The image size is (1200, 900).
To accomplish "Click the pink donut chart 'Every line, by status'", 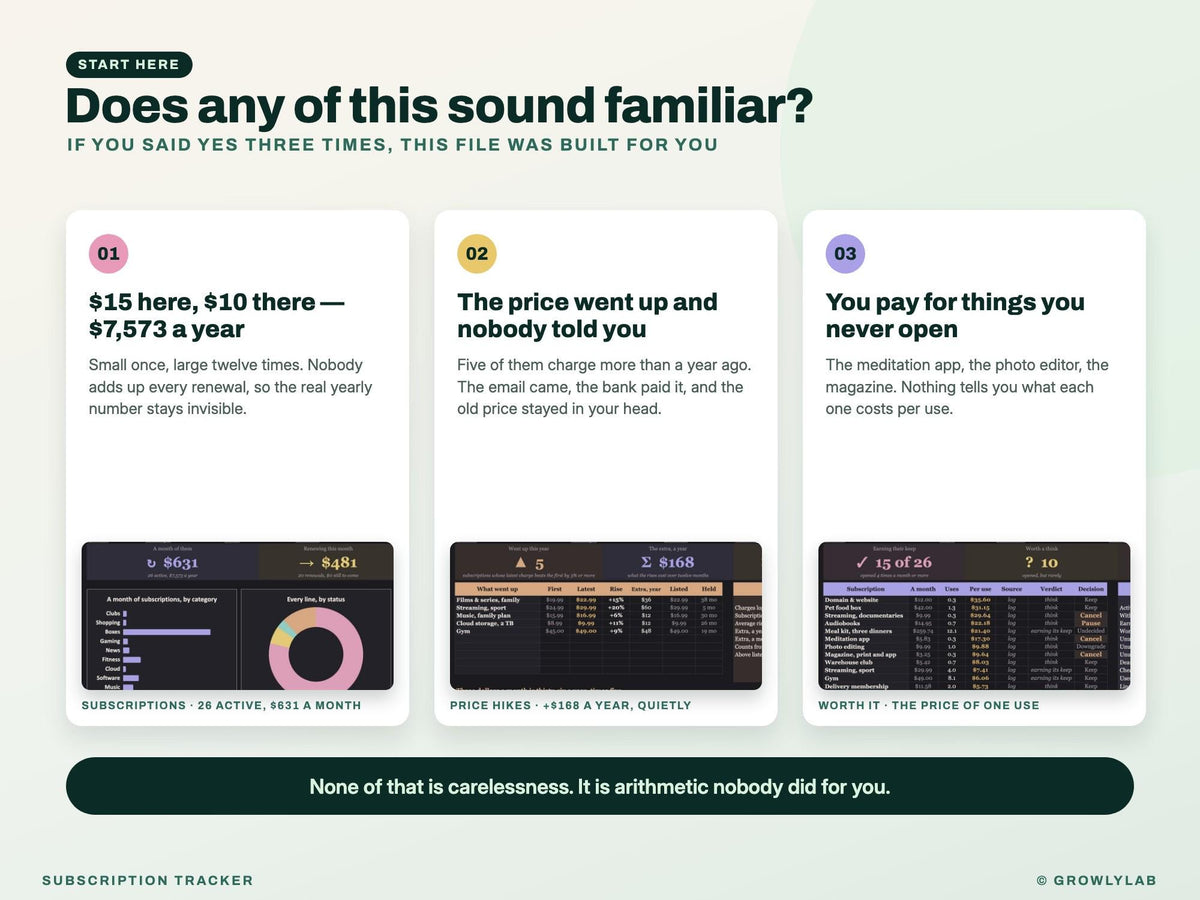I will pyautogui.click(x=316, y=649).
